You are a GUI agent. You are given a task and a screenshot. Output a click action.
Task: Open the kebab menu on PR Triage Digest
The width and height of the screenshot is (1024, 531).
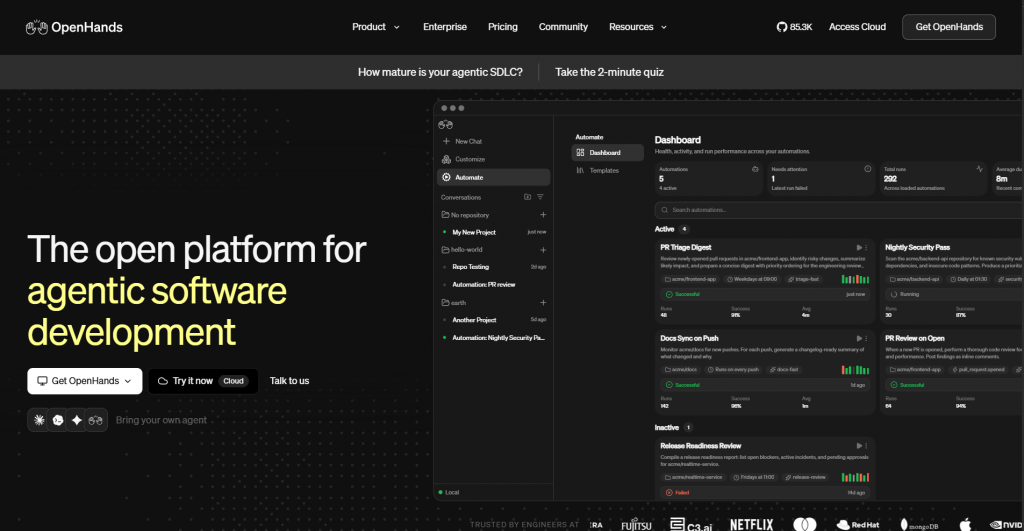tap(867, 248)
